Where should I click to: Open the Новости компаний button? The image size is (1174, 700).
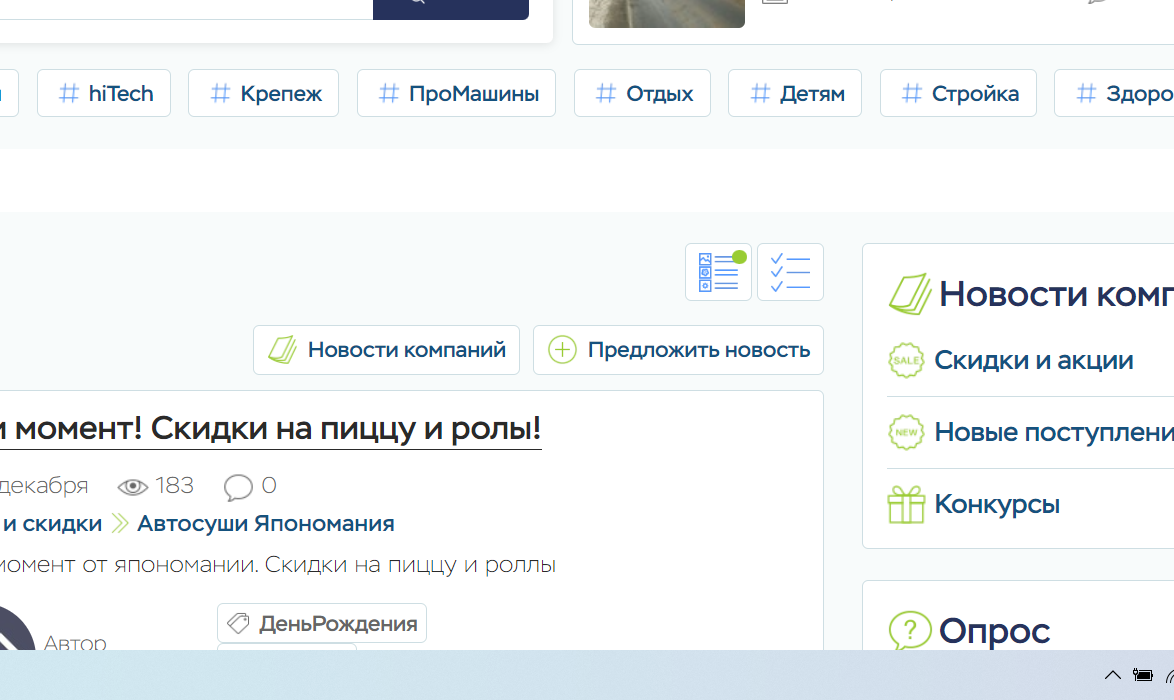coord(386,350)
